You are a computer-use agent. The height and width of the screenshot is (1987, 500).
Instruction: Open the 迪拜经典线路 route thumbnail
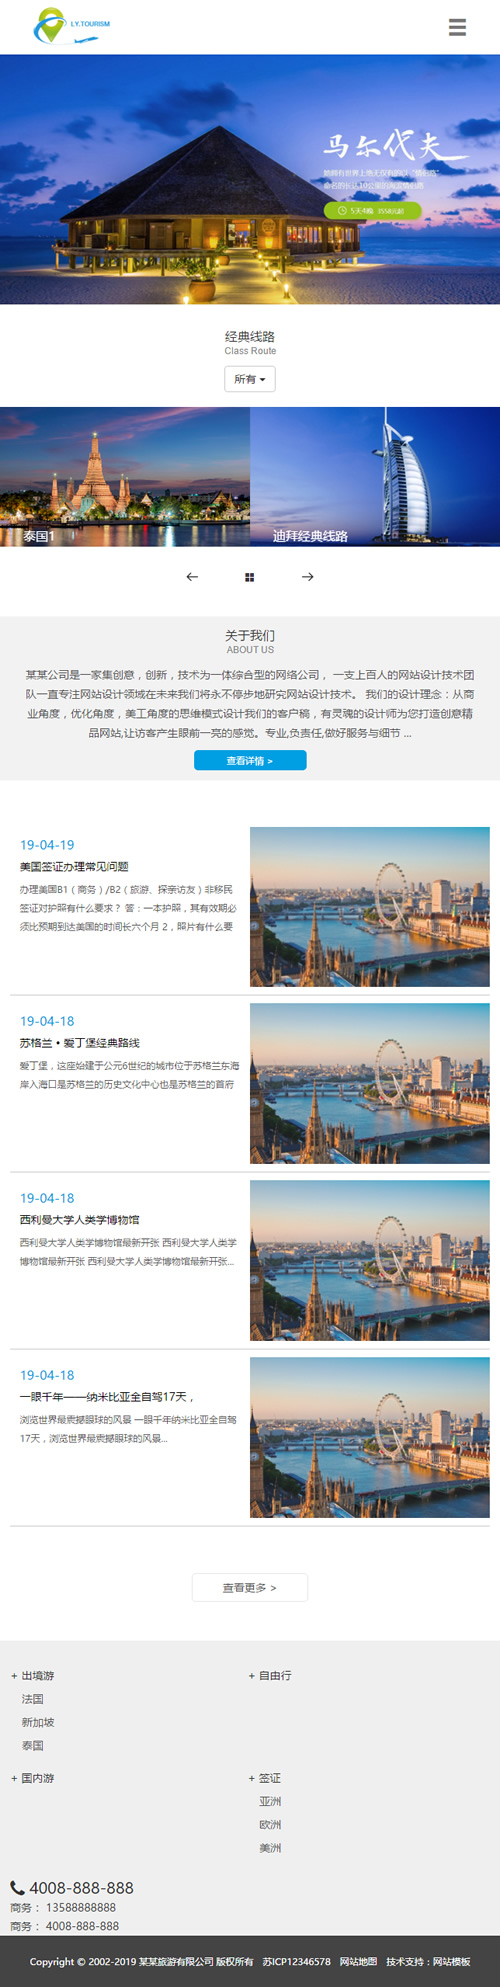pos(375,476)
